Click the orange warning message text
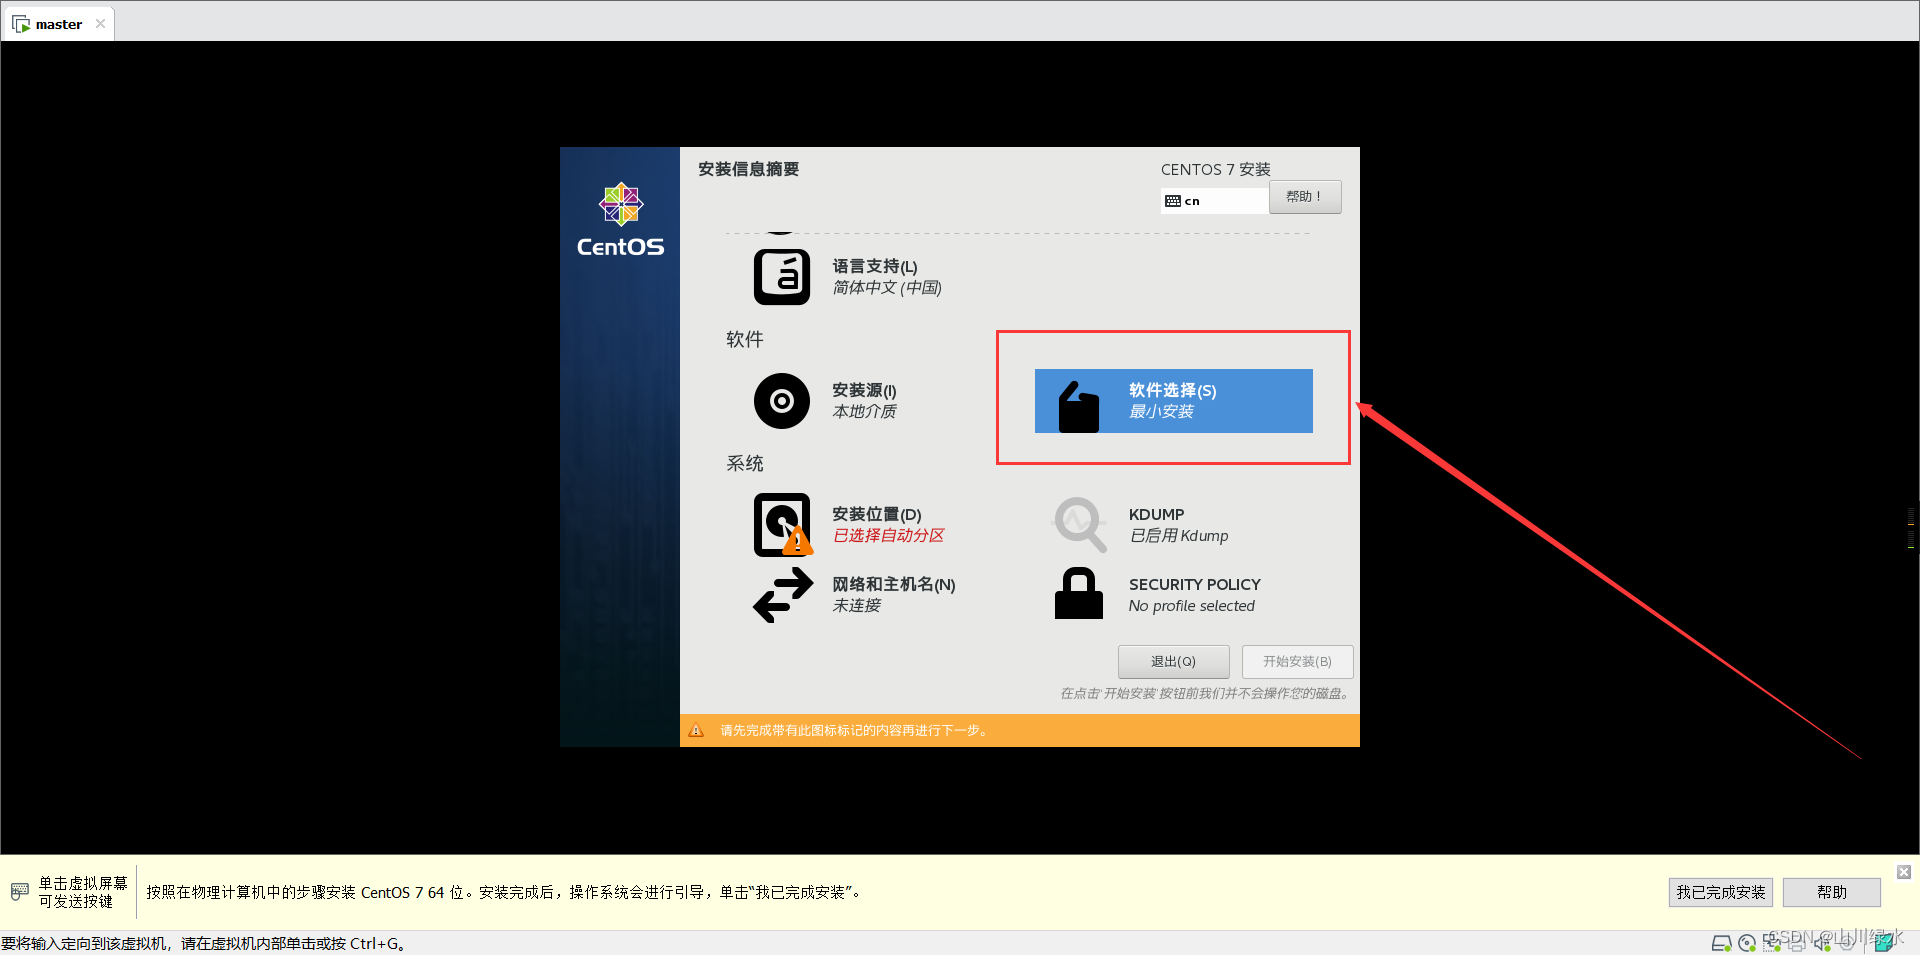 855,731
